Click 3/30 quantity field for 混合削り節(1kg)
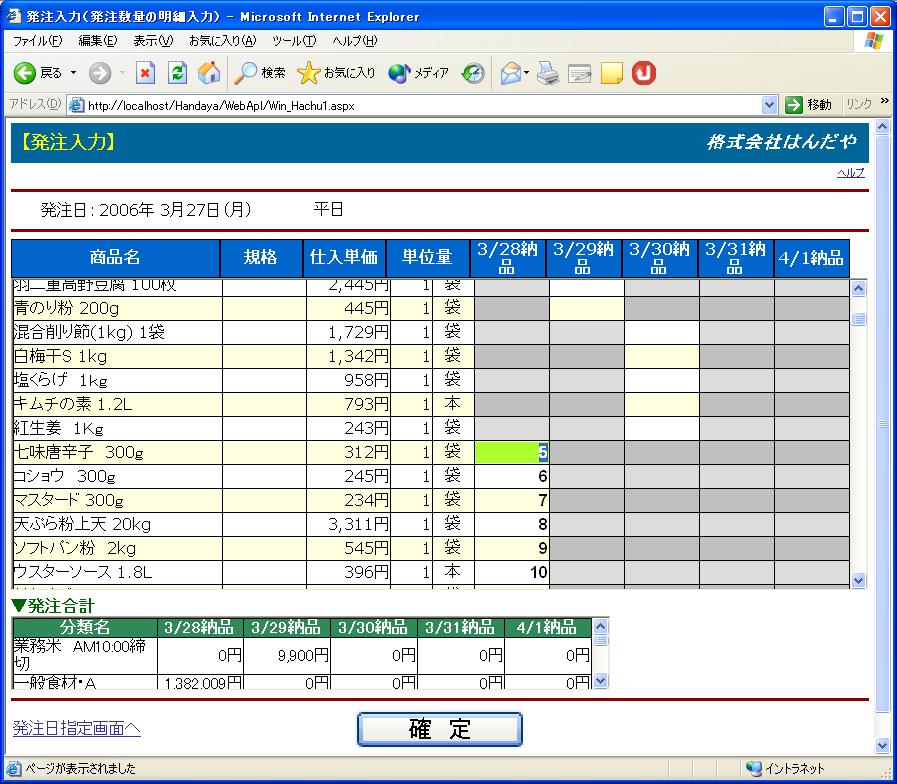897x784 pixels. (x=661, y=332)
